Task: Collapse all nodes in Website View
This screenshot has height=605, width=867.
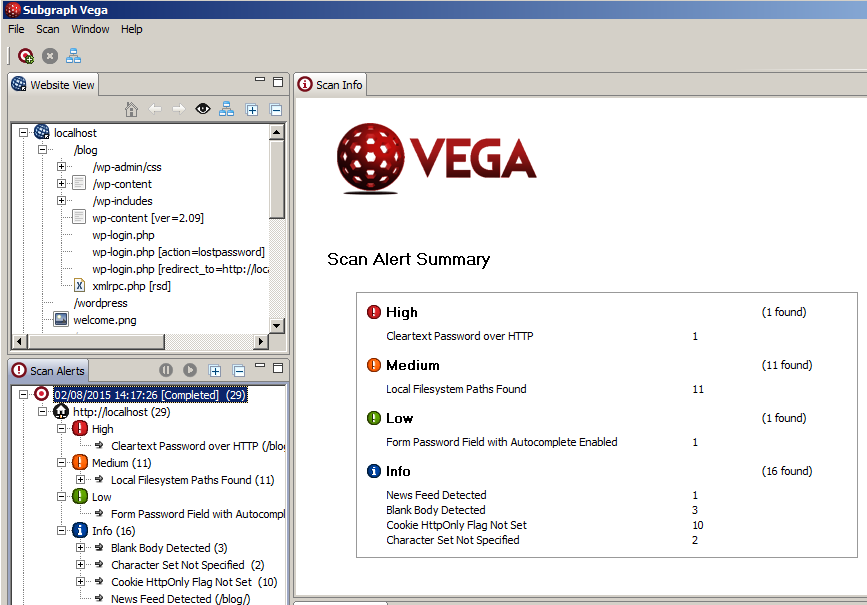Action: coord(276,110)
